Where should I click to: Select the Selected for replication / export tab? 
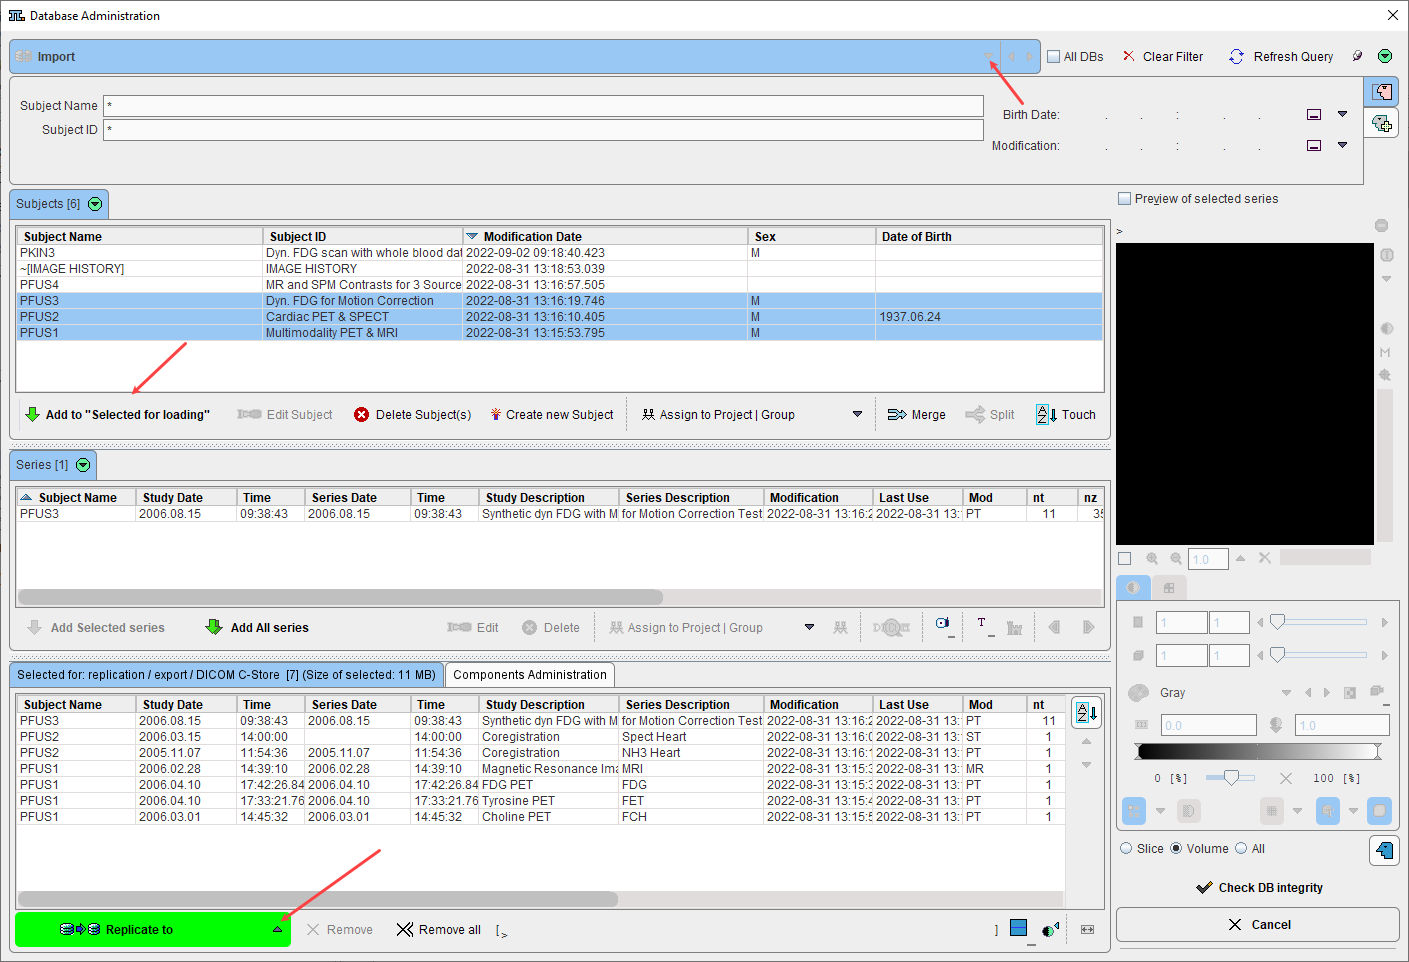click(226, 675)
